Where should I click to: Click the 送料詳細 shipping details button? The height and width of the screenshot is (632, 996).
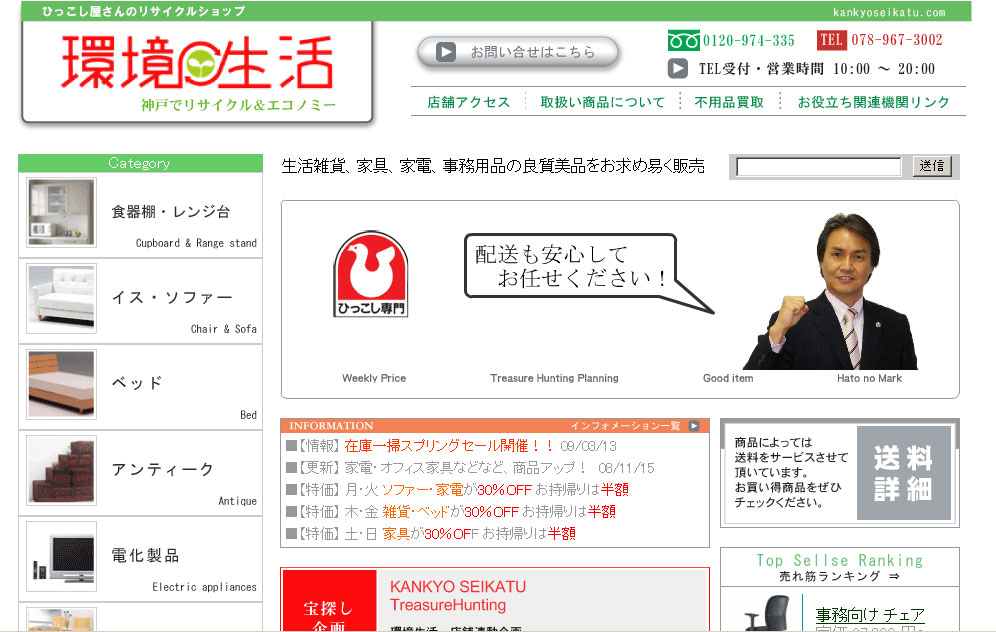coord(904,473)
